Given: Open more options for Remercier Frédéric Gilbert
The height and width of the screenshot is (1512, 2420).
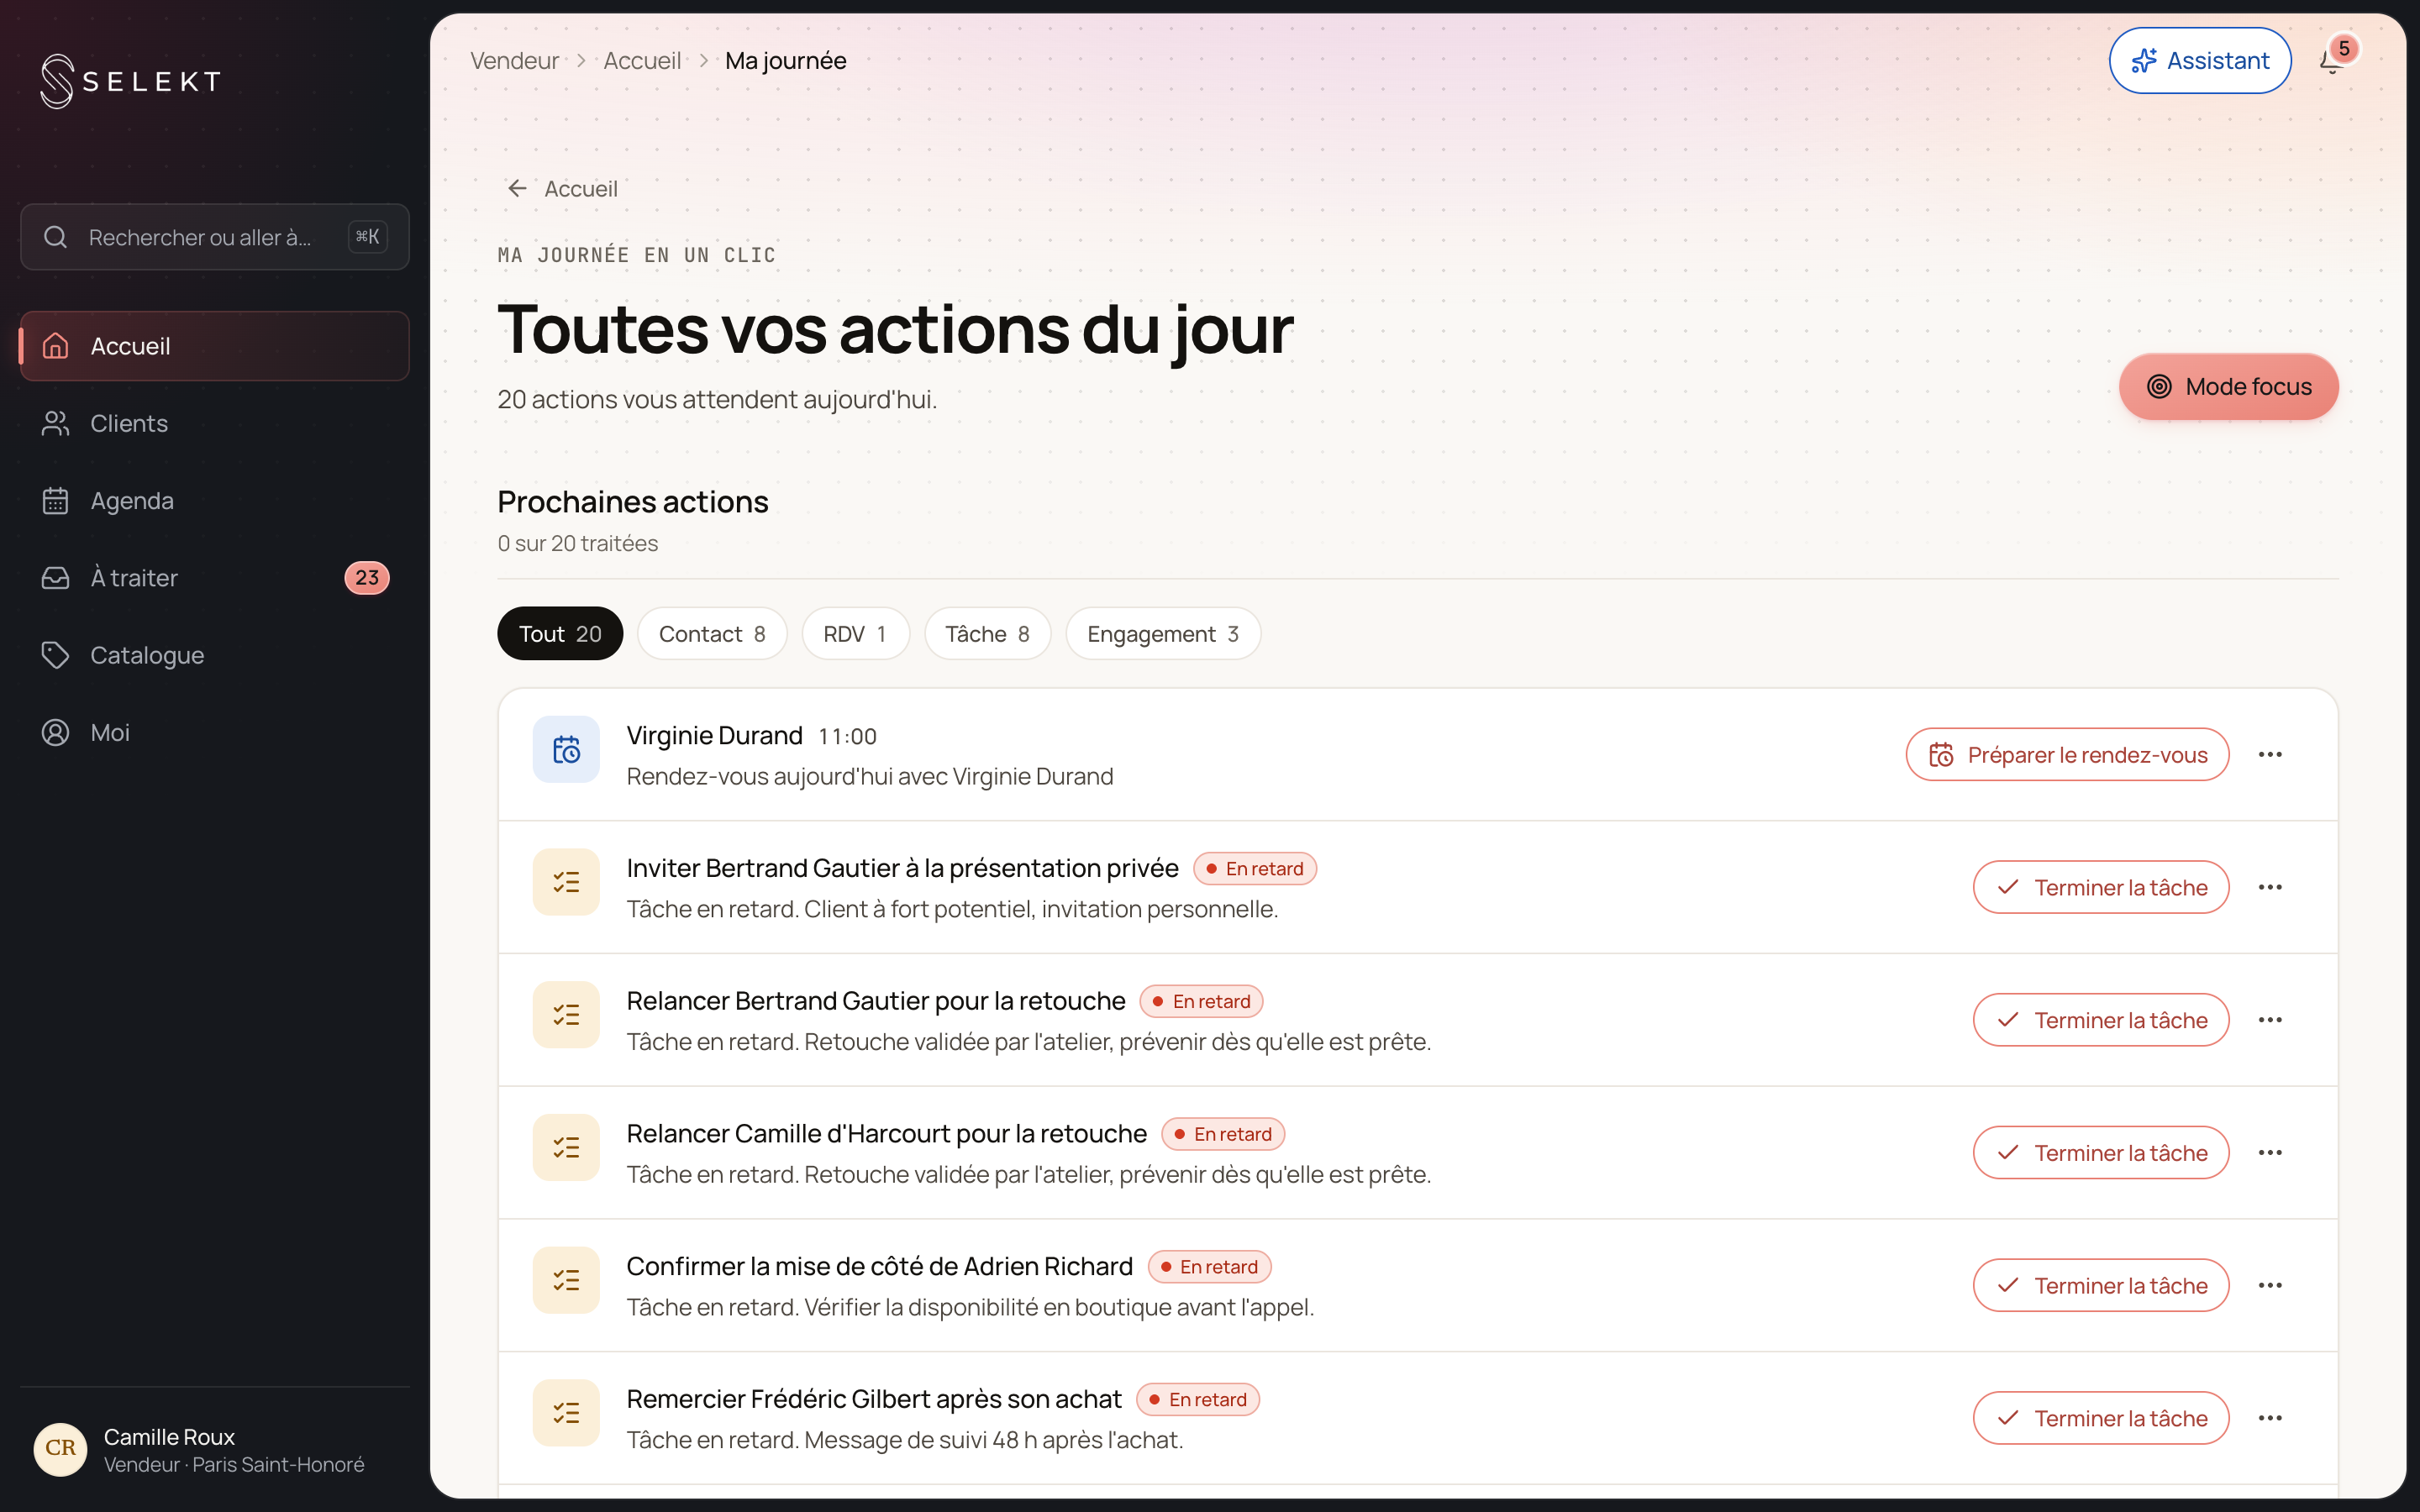Looking at the screenshot, I should coord(2270,1418).
